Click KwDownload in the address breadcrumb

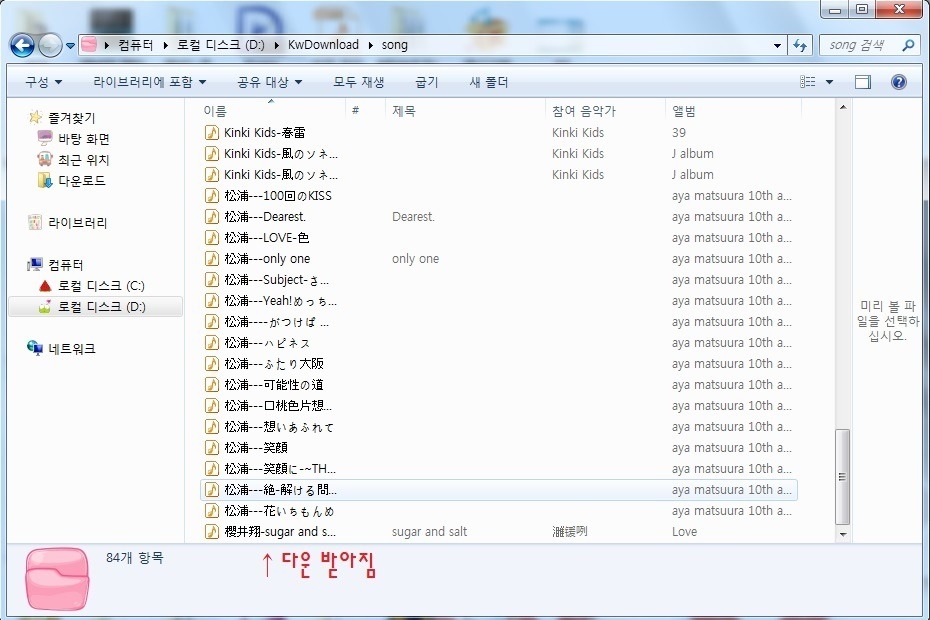tap(323, 45)
